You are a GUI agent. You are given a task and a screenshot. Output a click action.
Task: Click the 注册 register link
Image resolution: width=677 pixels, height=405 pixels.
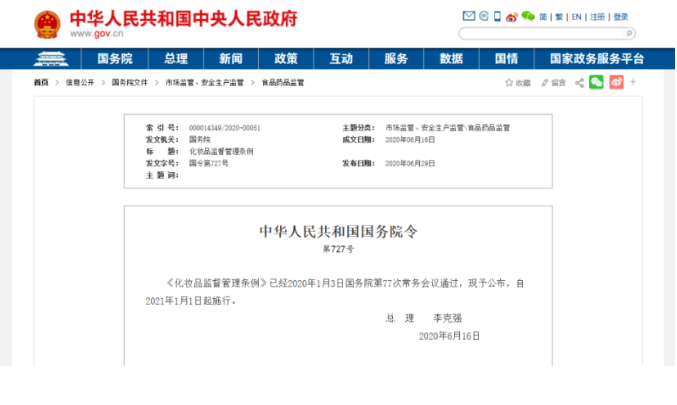[598, 17]
